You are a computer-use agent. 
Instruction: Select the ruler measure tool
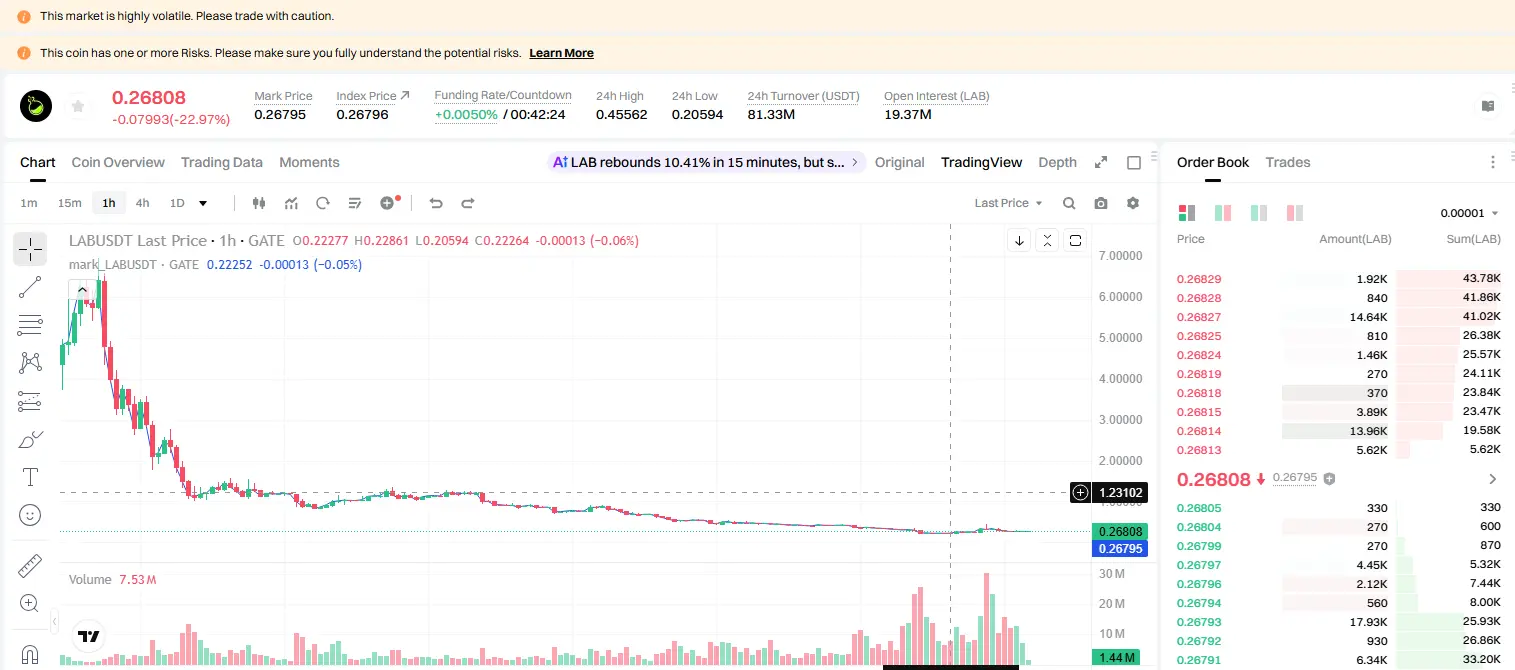[30, 566]
